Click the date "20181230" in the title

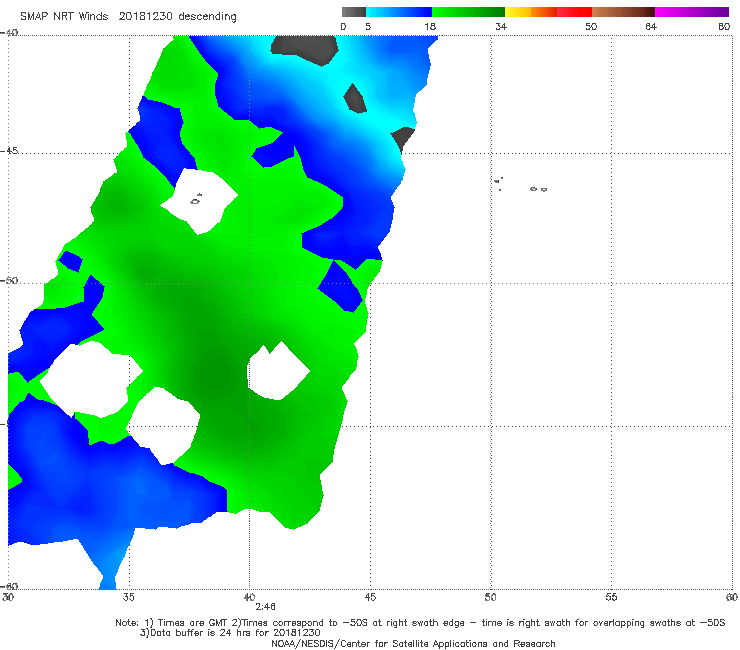click(x=146, y=16)
